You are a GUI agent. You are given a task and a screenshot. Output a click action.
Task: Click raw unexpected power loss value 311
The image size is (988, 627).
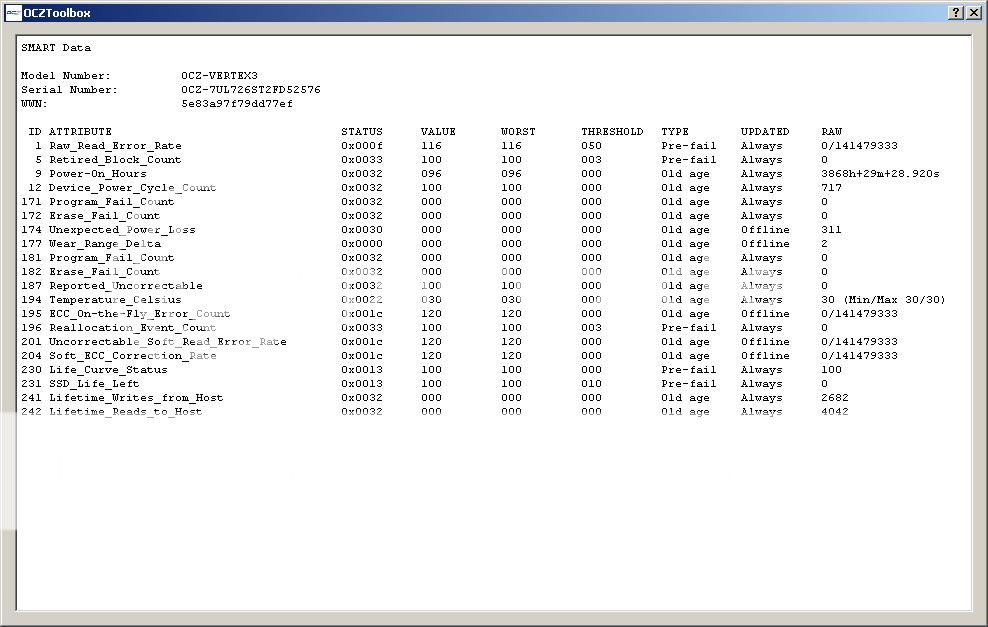coord(832,229)
